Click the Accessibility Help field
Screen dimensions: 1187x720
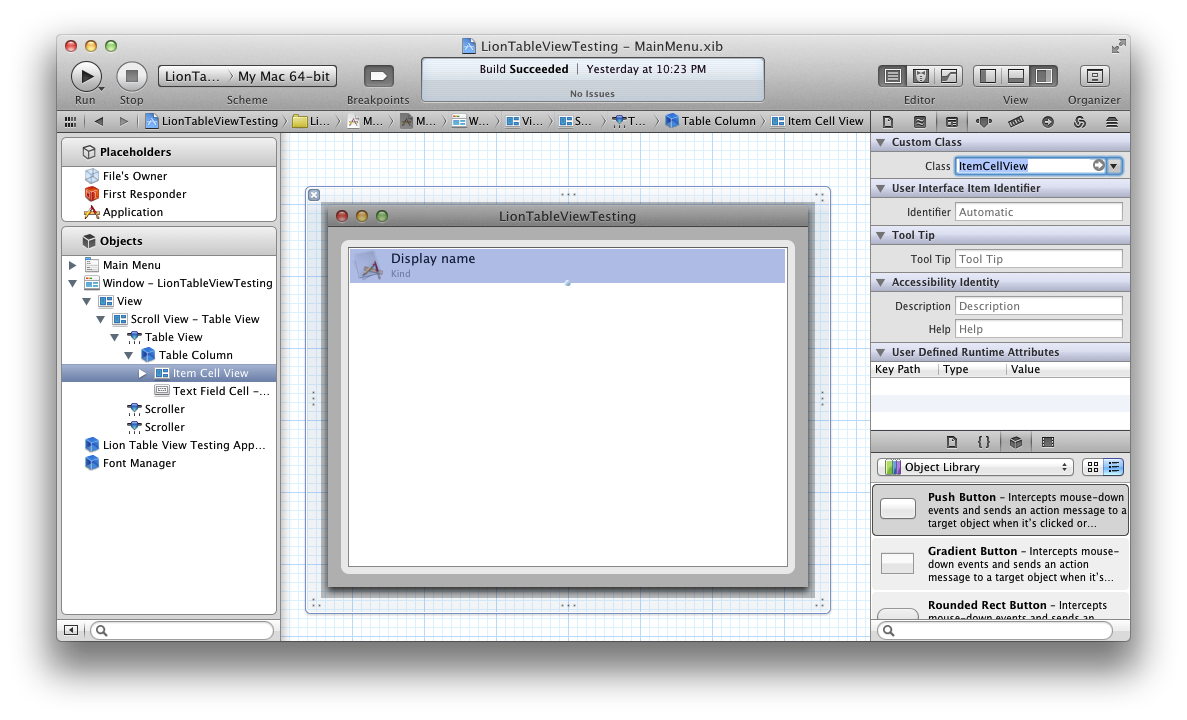pyautogui.click(x=1039, y=329)
